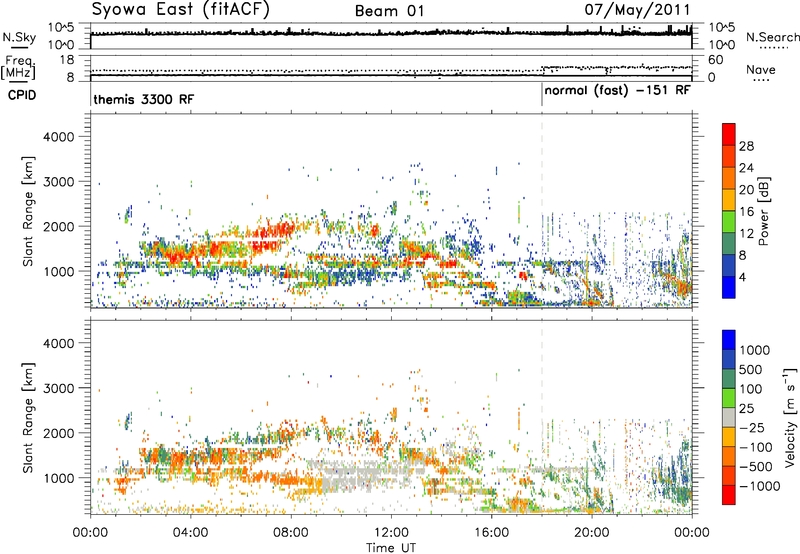Select the light green 12–16 dB Power segment
This screenshot has width=800, height=554.
click(x=729, y=222)
